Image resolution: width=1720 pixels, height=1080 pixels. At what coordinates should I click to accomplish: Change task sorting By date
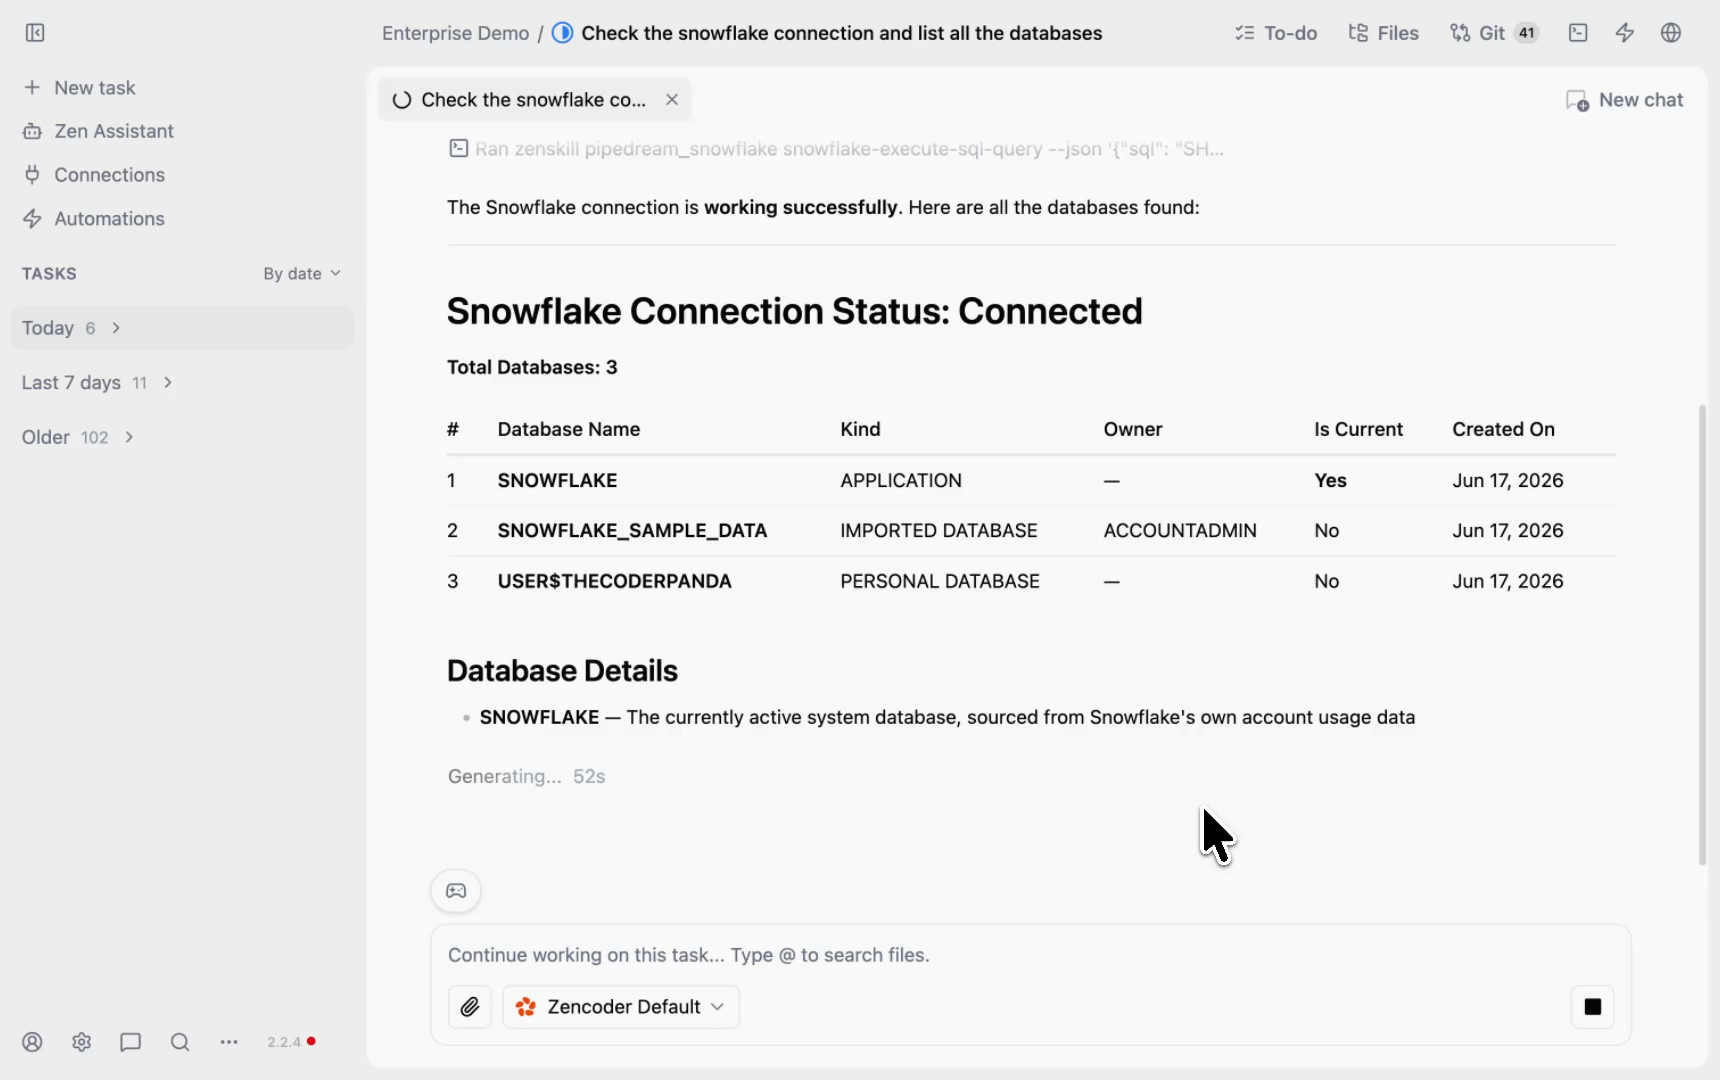click(302, 274)
